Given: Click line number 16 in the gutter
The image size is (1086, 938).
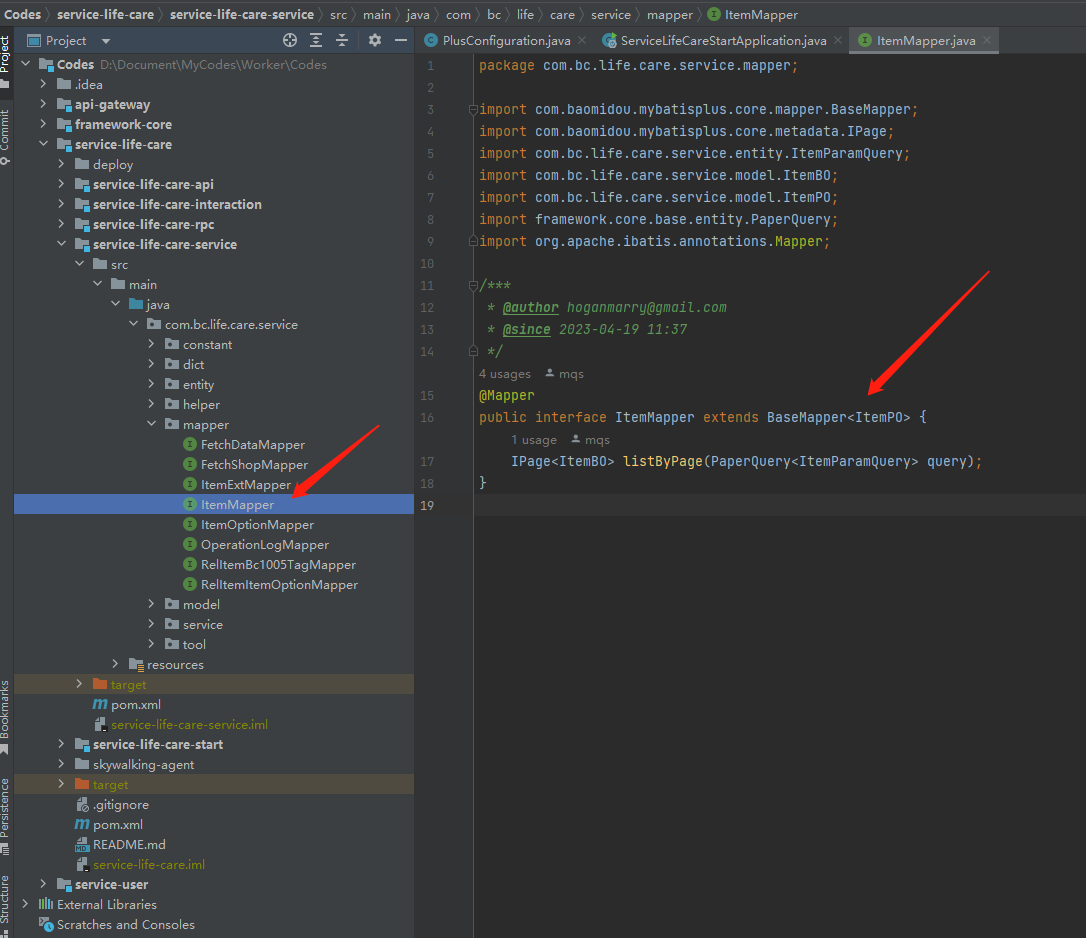Looking at the screenshot, I should click(x=427, y=418).
